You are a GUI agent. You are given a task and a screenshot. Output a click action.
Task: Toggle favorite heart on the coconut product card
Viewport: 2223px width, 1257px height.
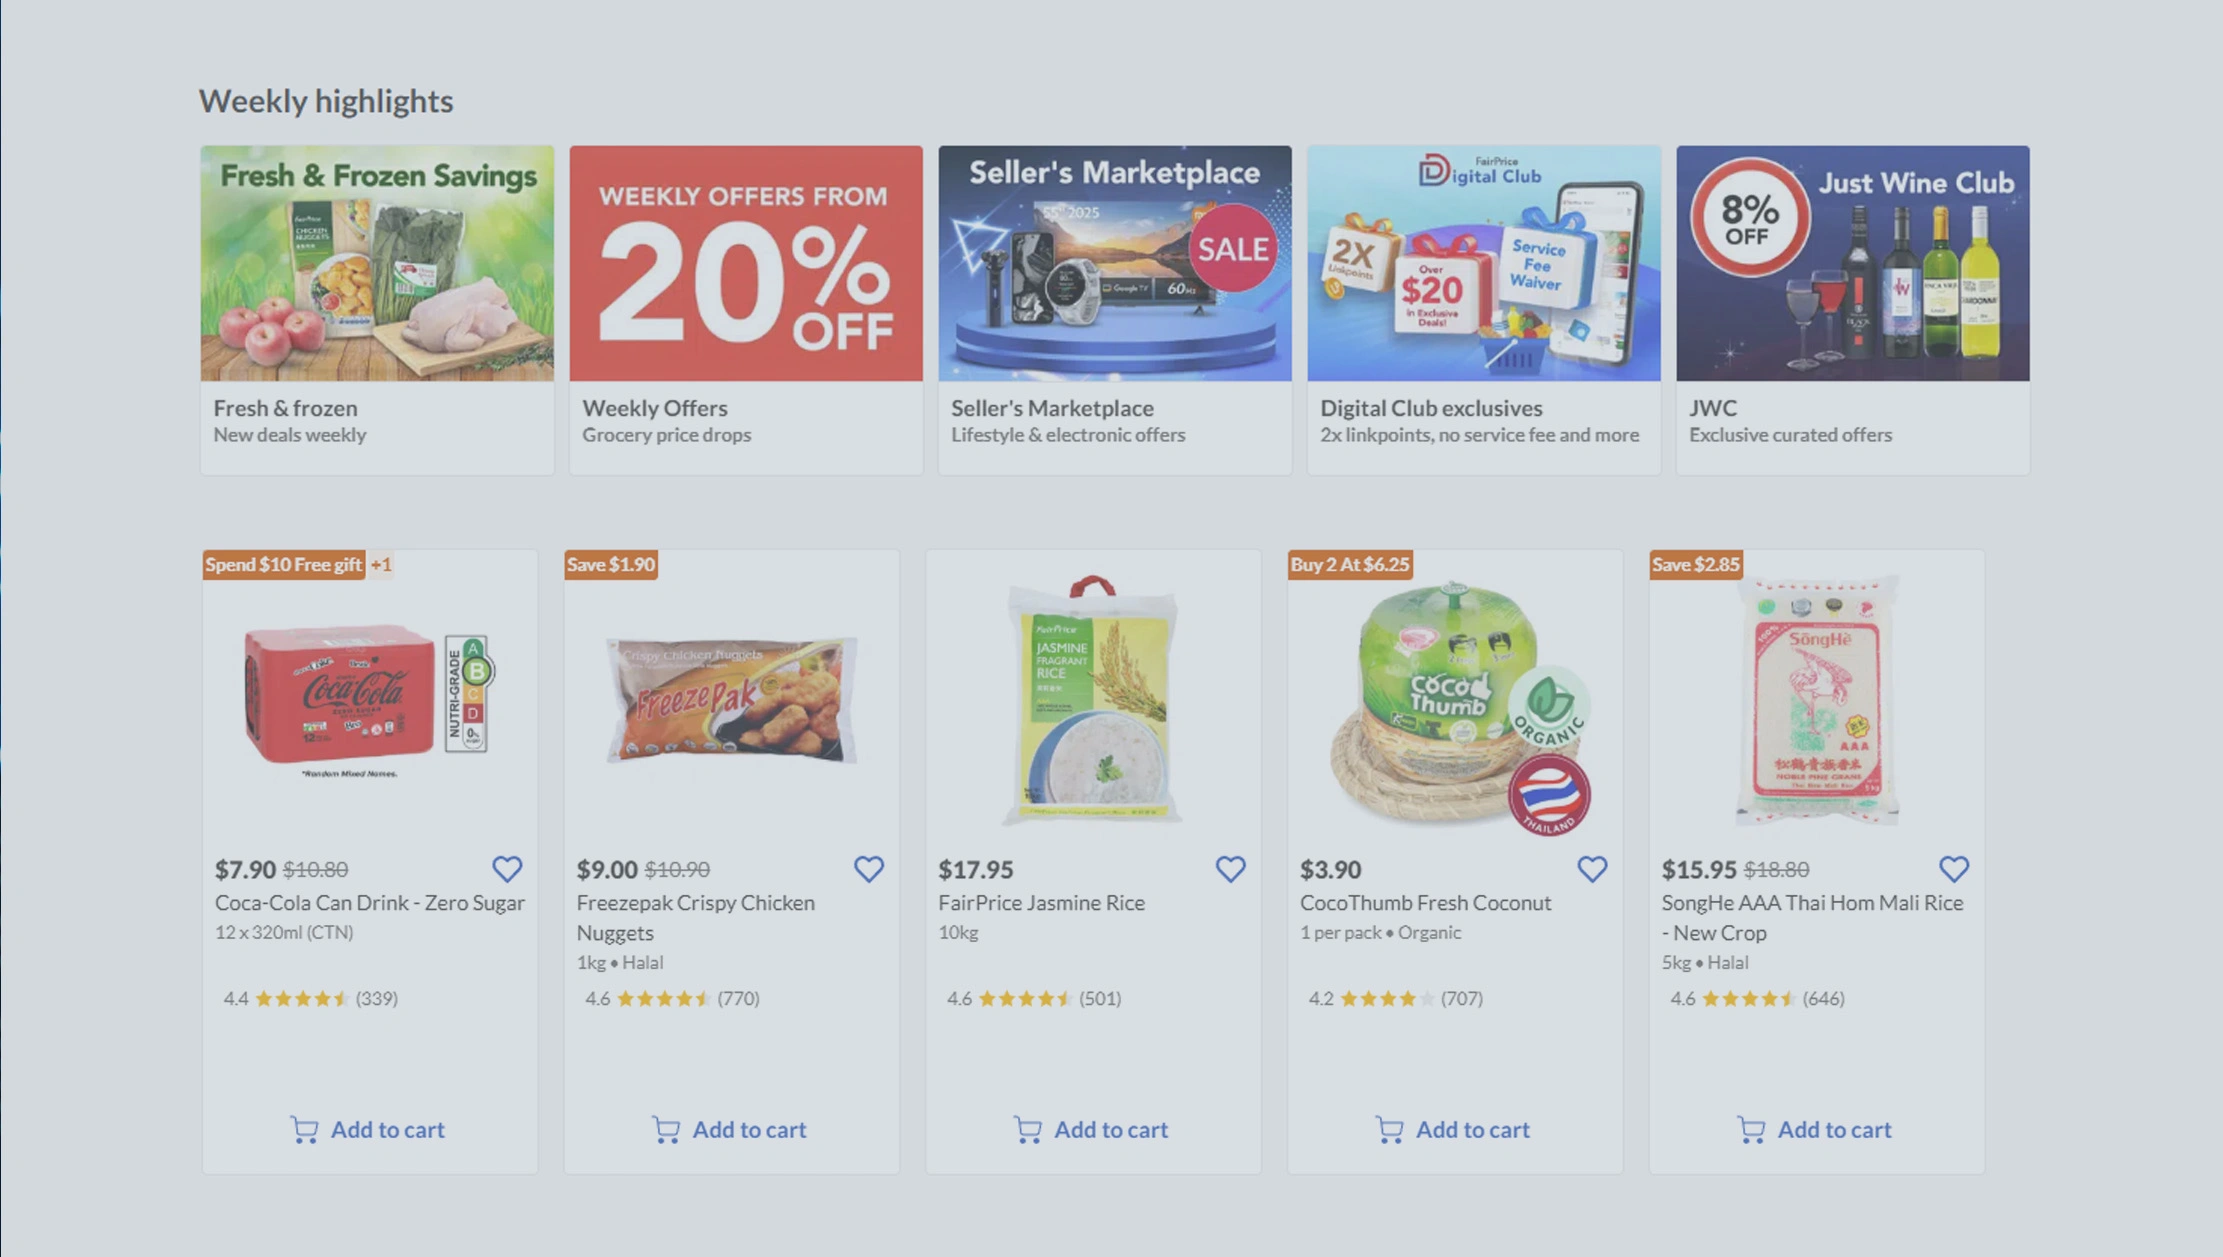pos(1593,868)
